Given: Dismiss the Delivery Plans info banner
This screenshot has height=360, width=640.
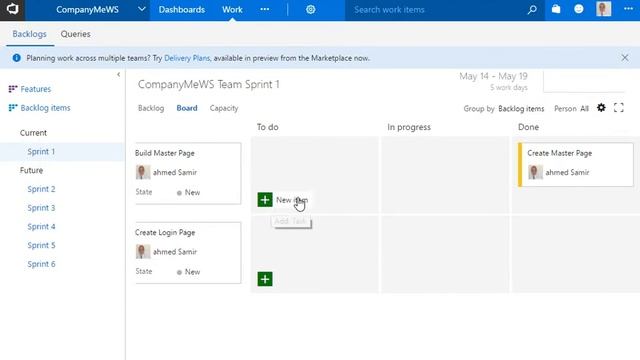Looking at the screenshot, I should tap(625, 58).
